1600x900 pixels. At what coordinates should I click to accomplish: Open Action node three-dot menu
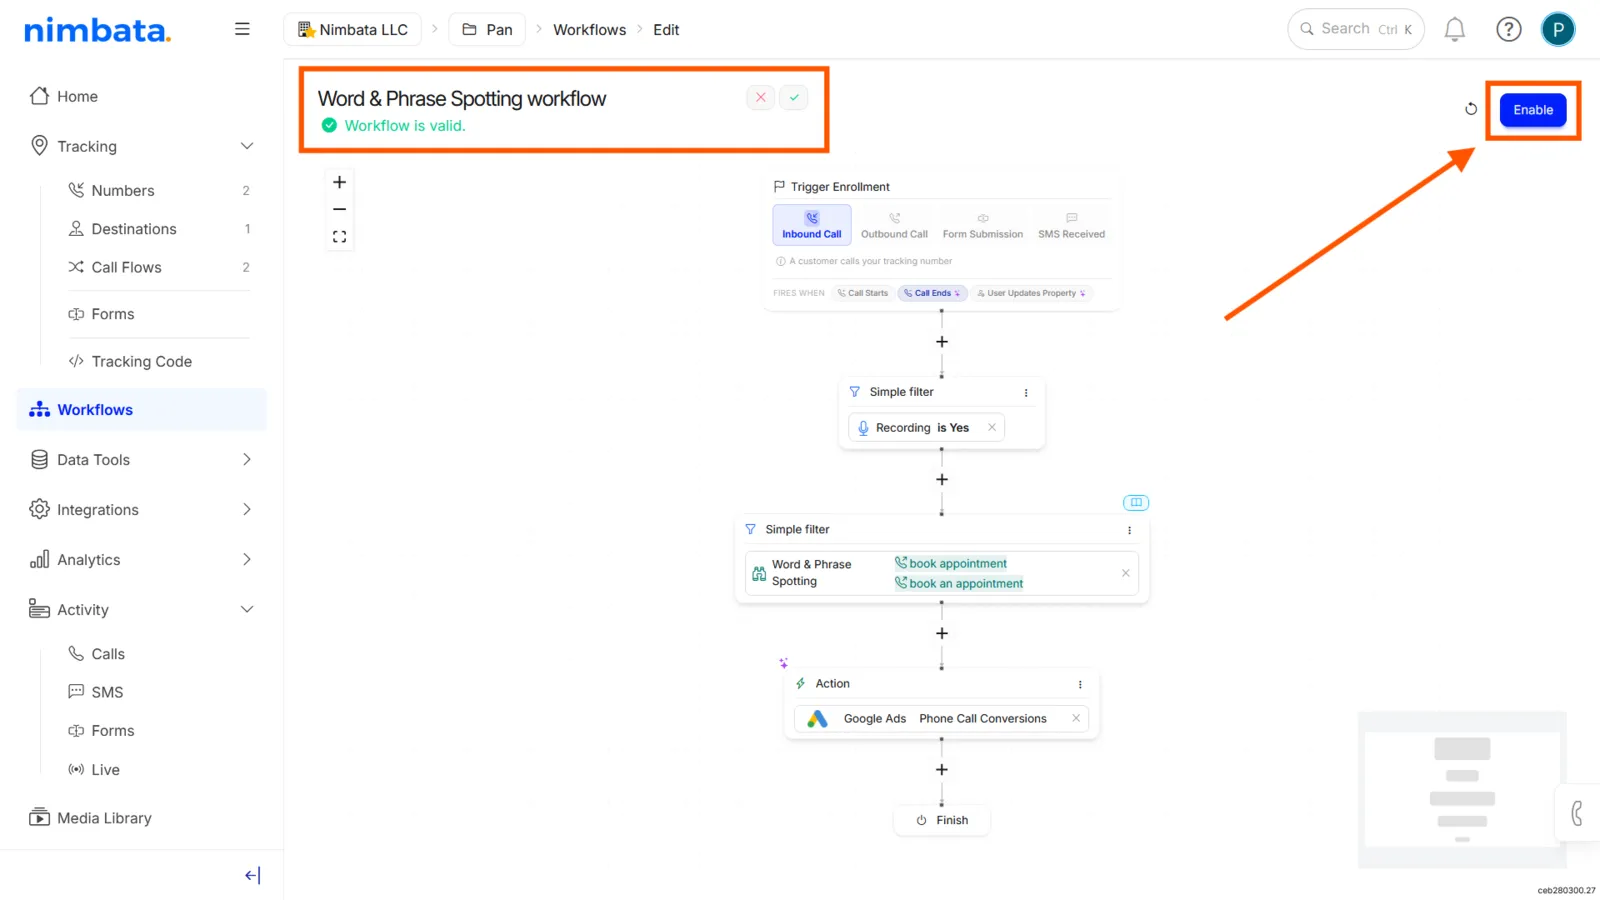[1080, 685]
